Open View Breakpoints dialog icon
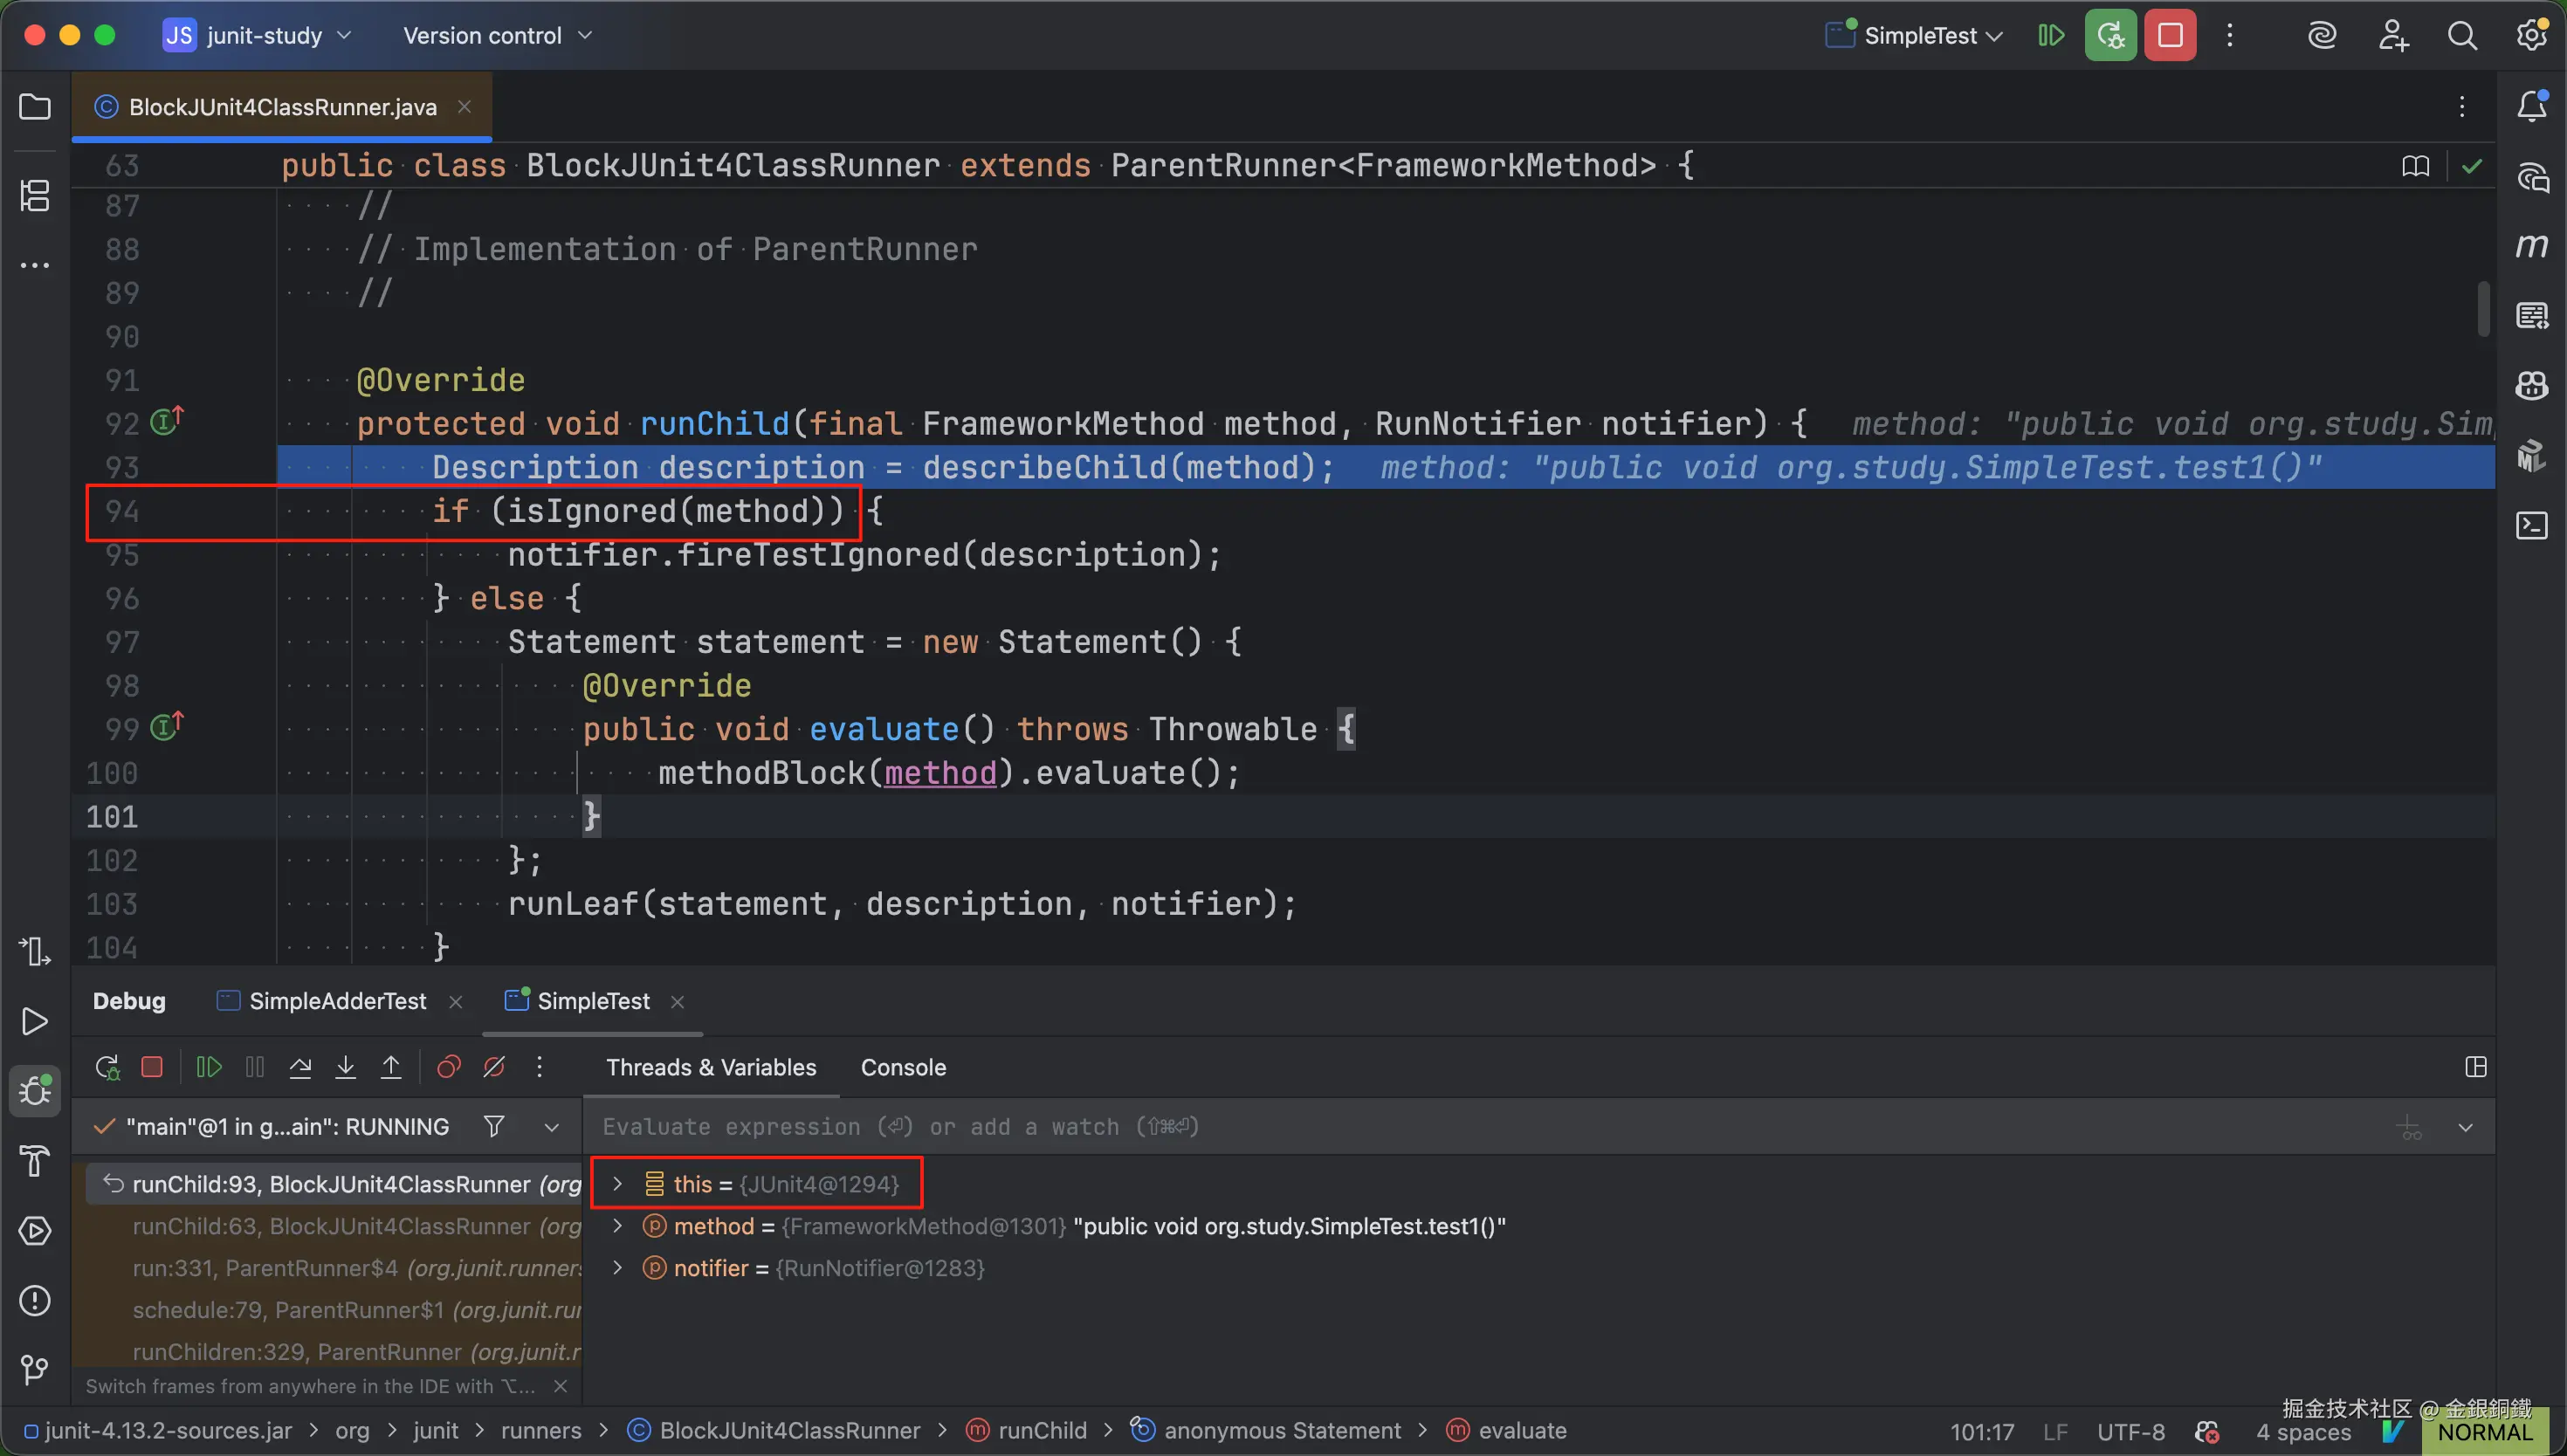The height and width of the screenshot is (1456, 2567). [449, 1067]
